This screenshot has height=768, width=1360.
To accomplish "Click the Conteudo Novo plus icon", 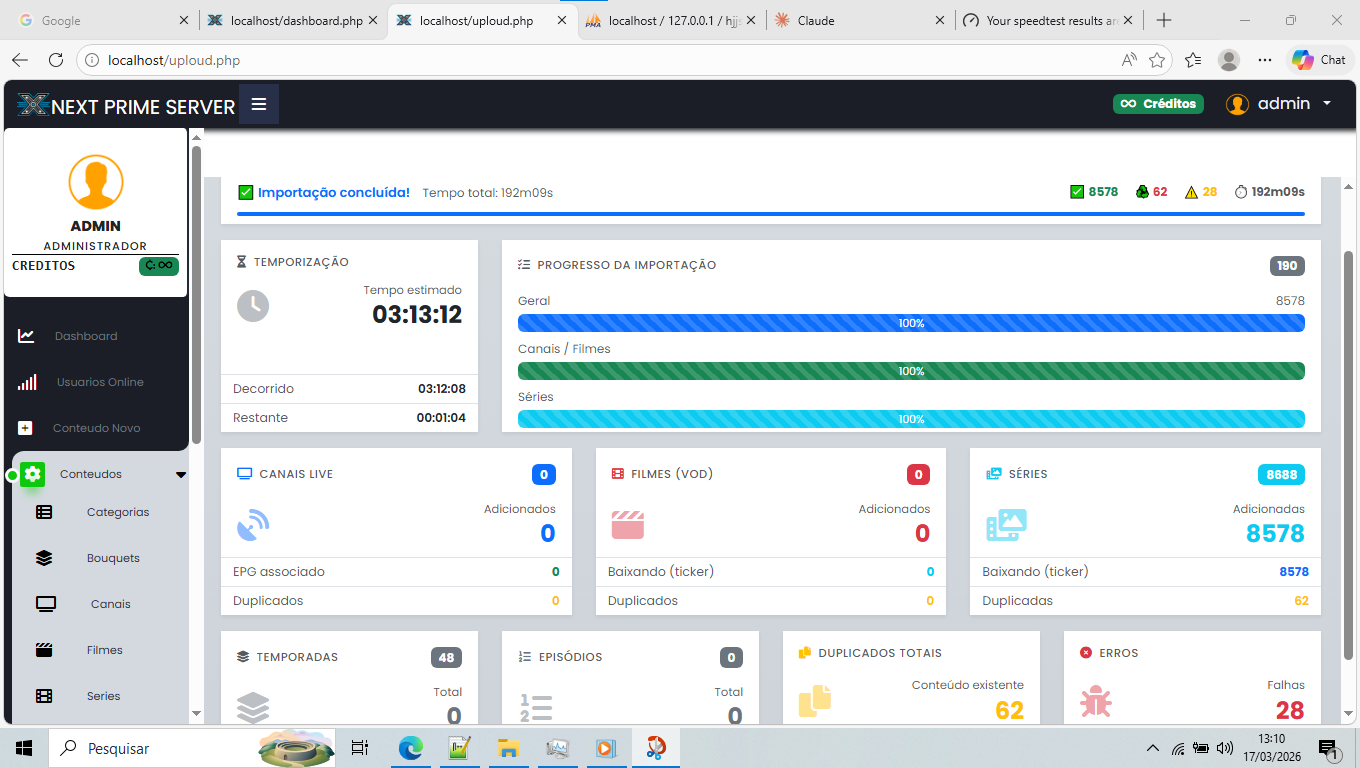I will [26, 428].
